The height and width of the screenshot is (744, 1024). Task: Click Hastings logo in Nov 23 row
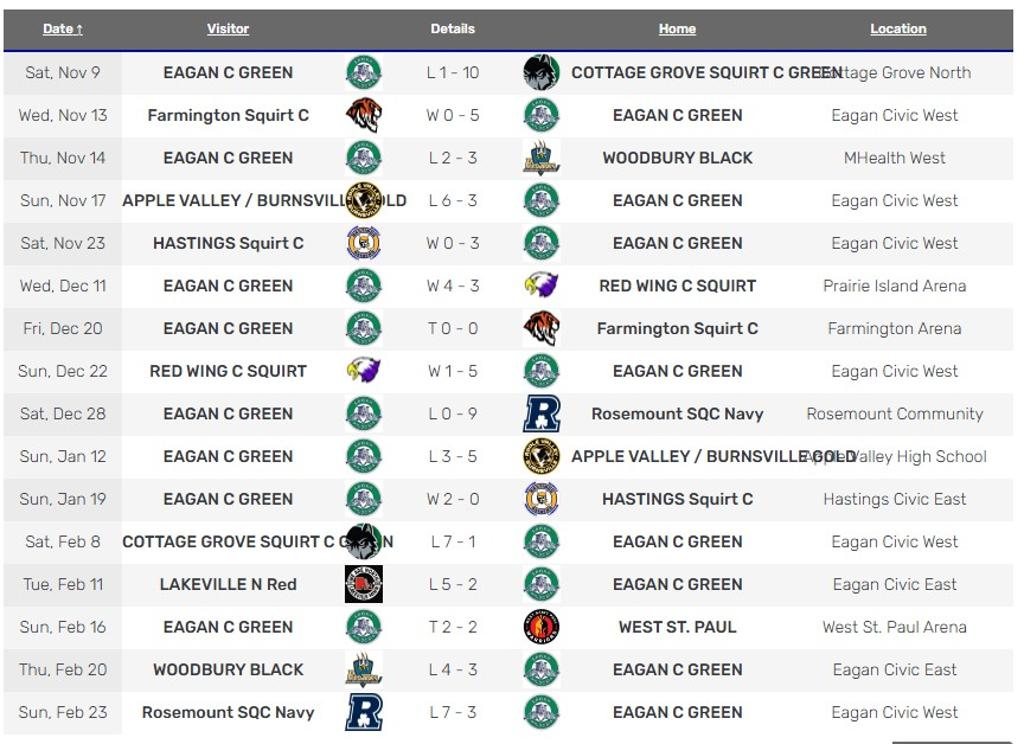(363, 243)
